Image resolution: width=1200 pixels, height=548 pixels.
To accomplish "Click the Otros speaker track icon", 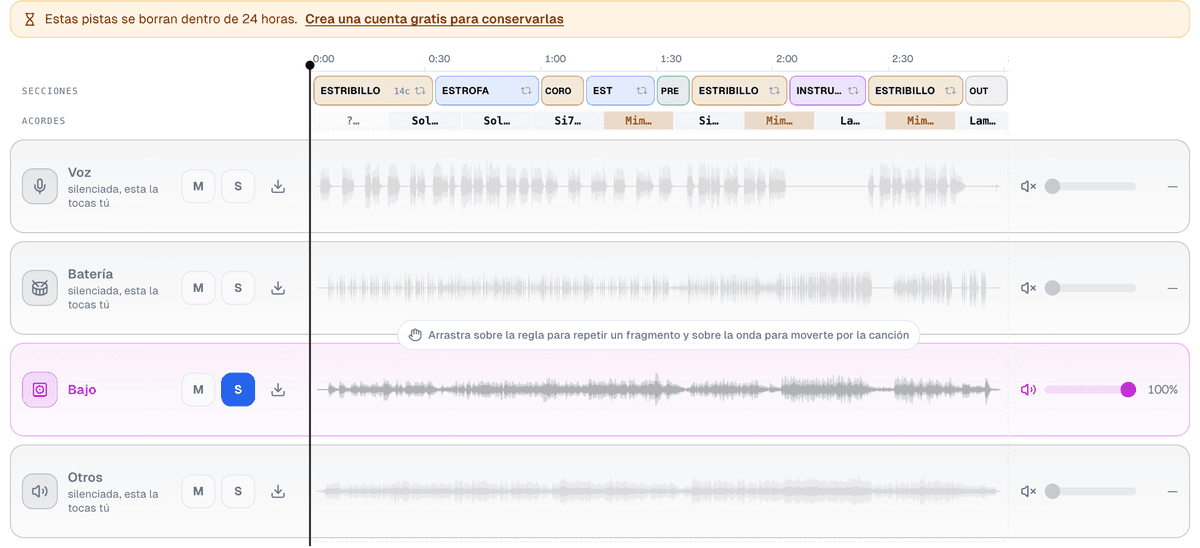I will point(40,491).
